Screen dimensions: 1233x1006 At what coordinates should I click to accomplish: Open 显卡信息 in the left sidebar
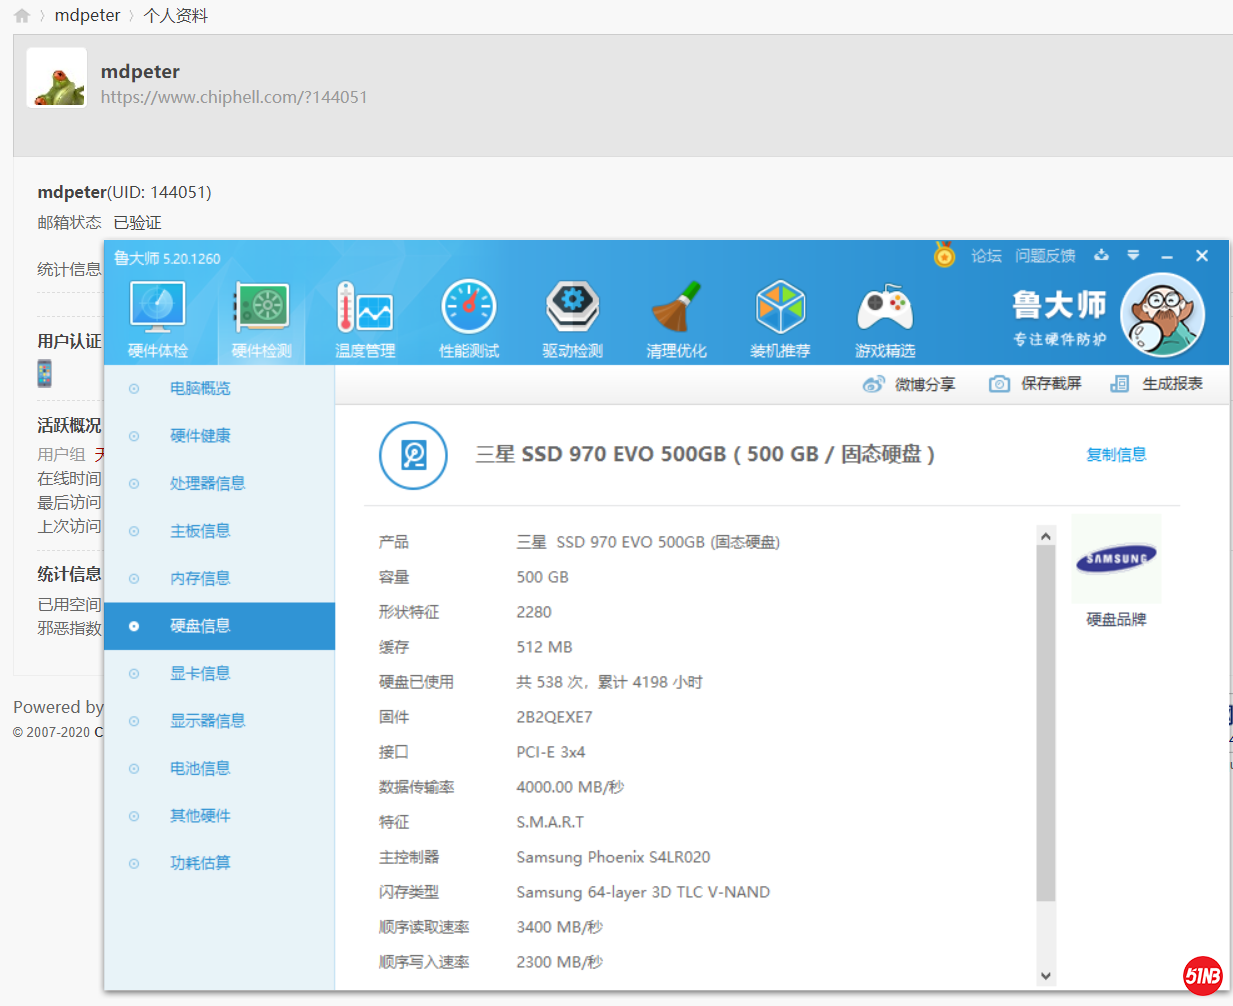click(200, 673)
